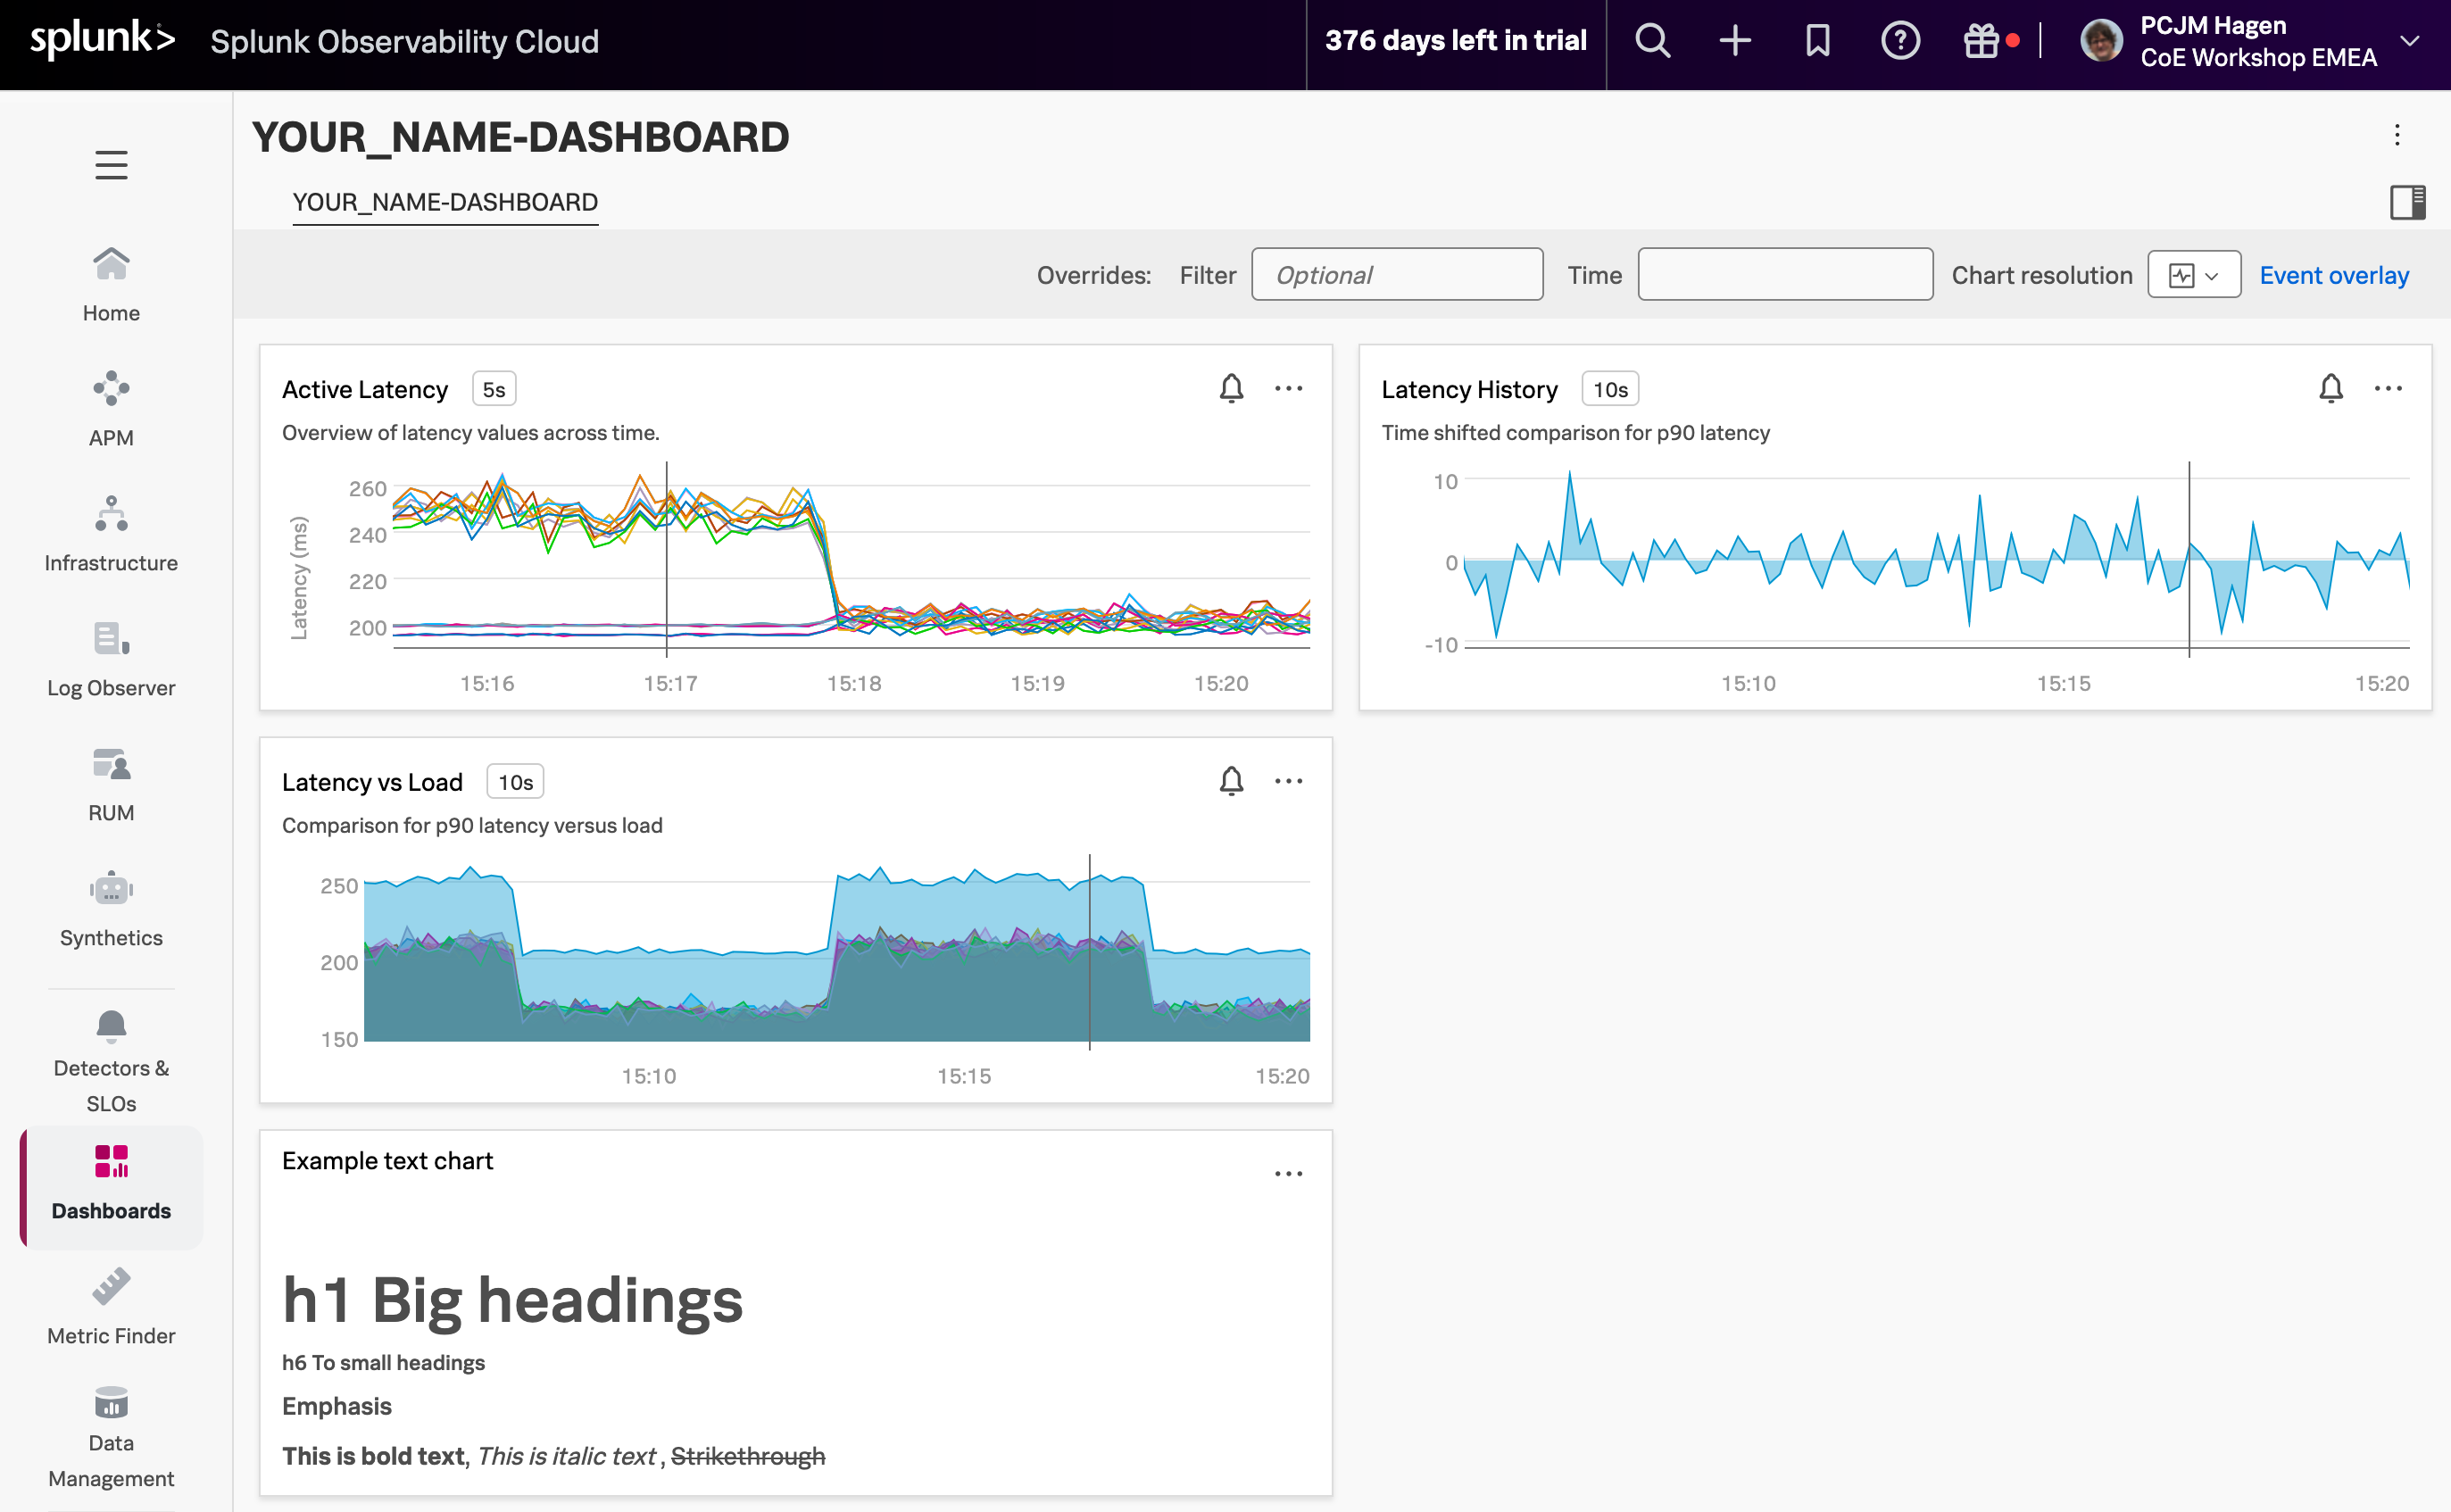2451x1512 pixels.
Task: Open APM from the sidebar
Action: (111, 409)
